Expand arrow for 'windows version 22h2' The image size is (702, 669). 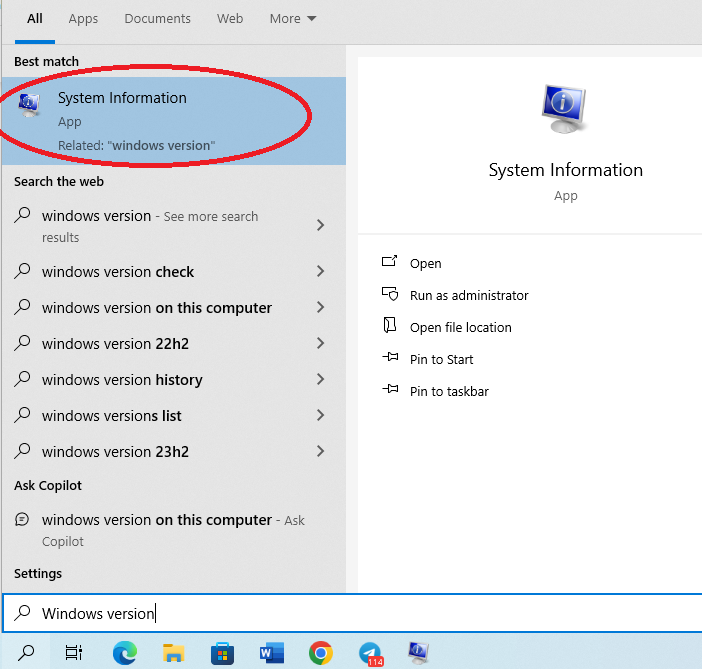click(x=320, y=343)
